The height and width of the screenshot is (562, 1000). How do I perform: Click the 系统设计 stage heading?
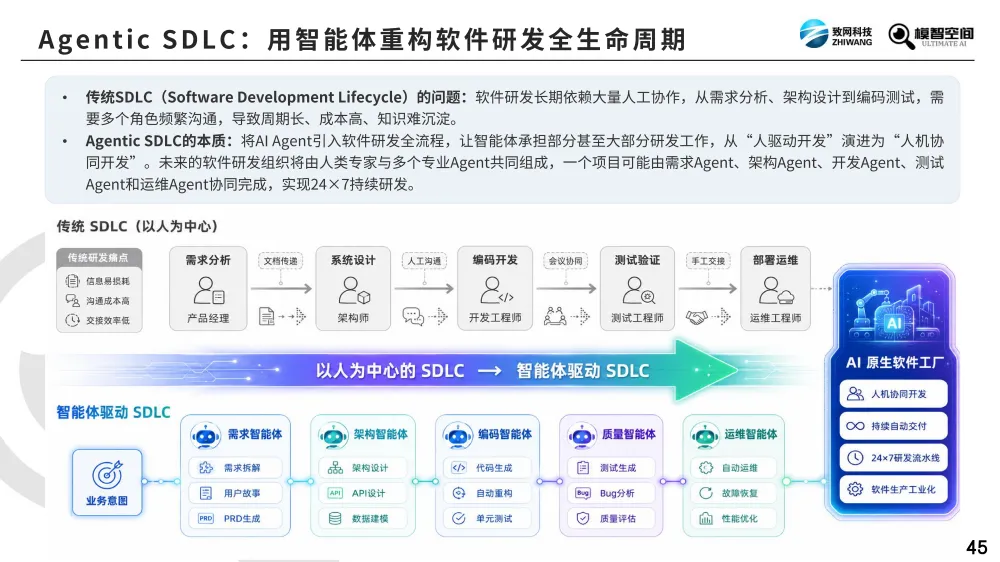(x=353, y=260)
